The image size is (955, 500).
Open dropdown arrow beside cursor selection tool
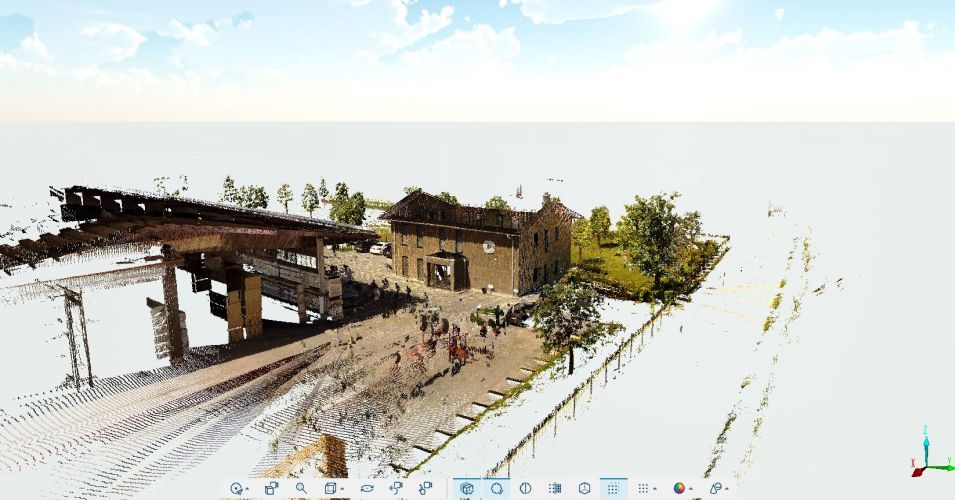click(248, 490)
